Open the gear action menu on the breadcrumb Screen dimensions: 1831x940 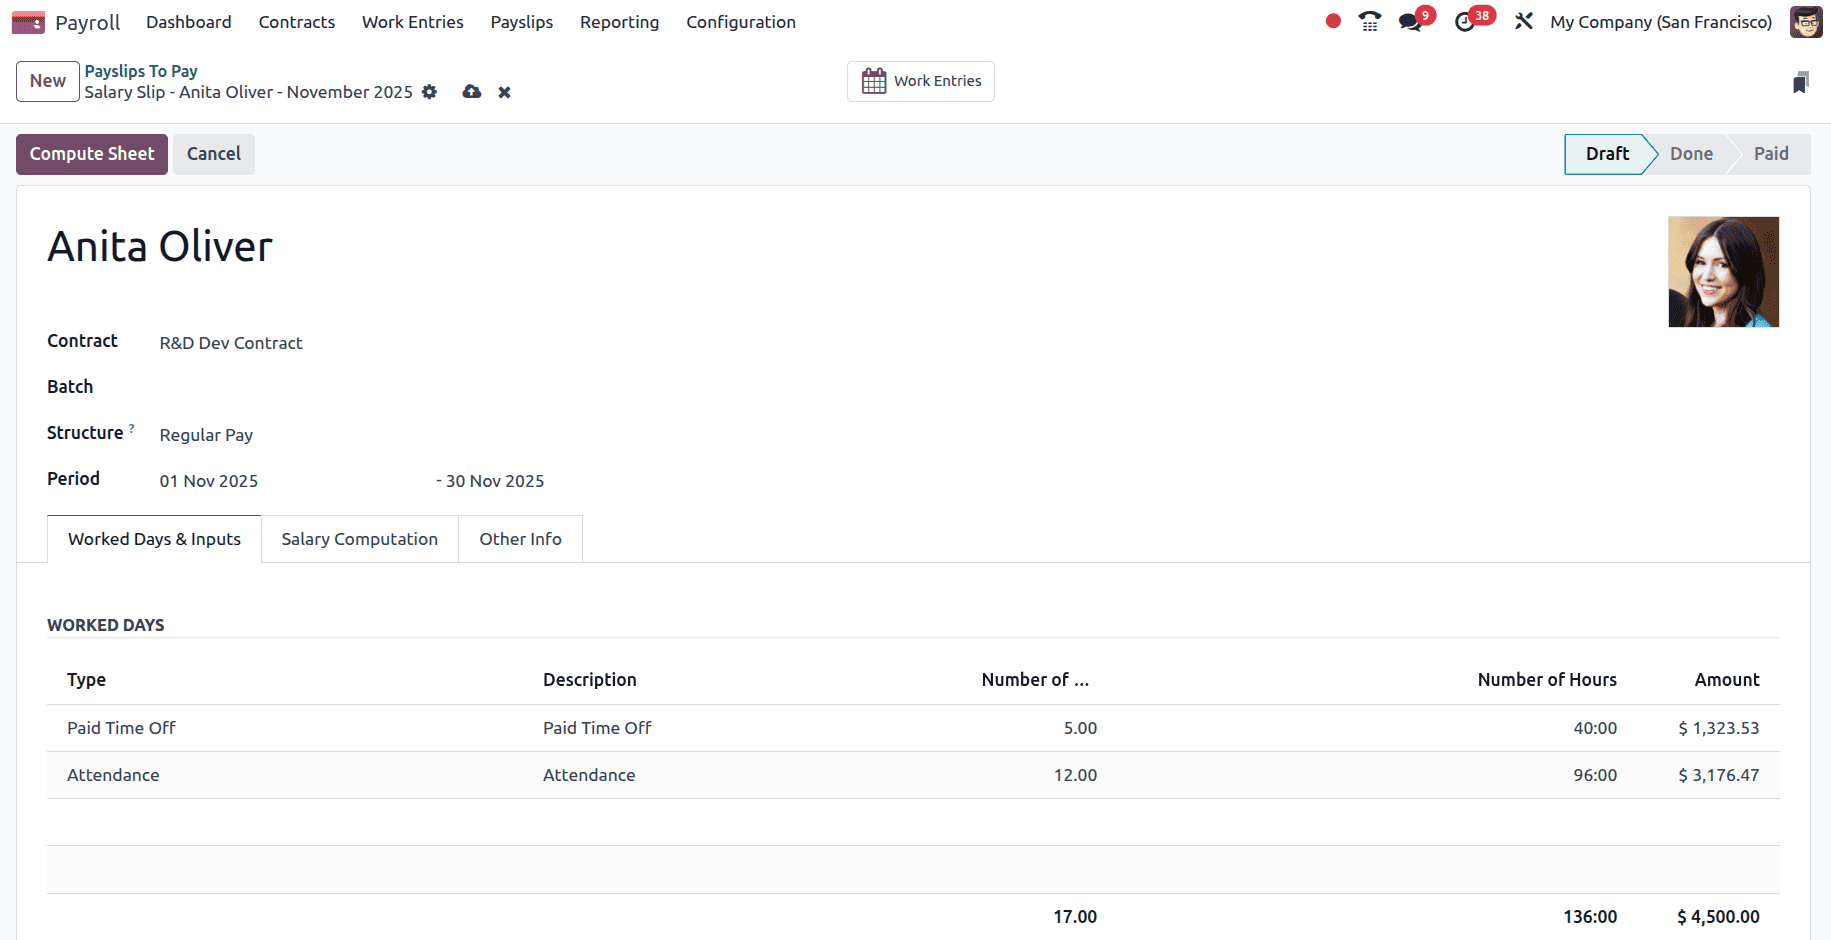429,92
